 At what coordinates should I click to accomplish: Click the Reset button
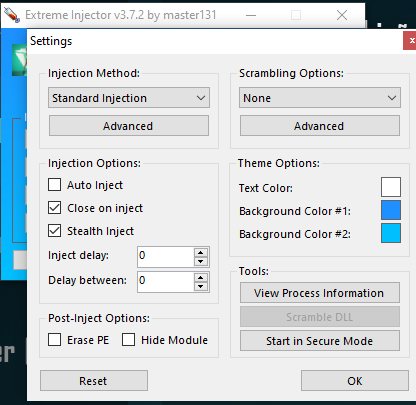[94, 380]
